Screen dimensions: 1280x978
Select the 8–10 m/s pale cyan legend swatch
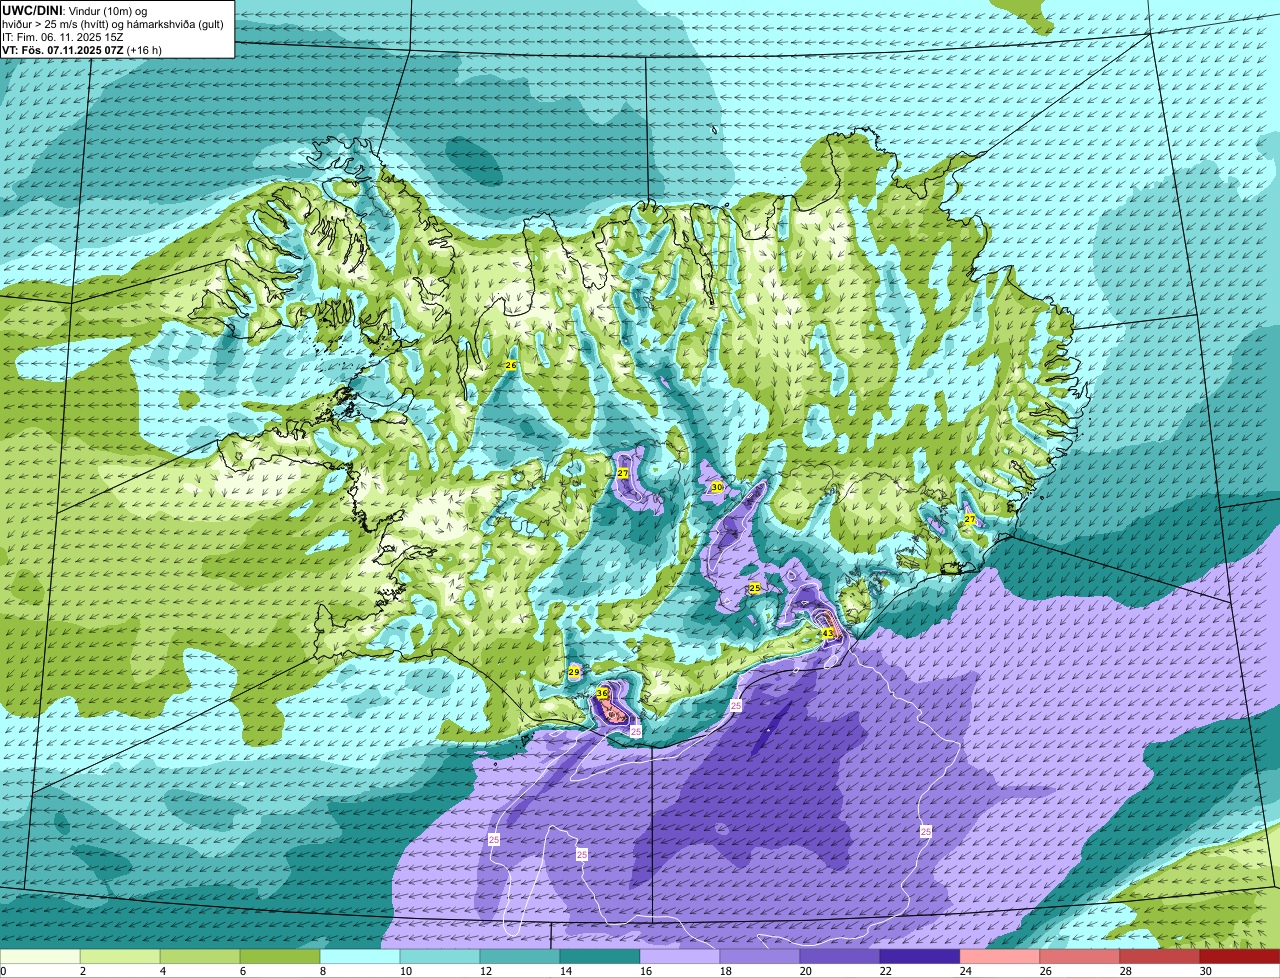tap(360, 956)
